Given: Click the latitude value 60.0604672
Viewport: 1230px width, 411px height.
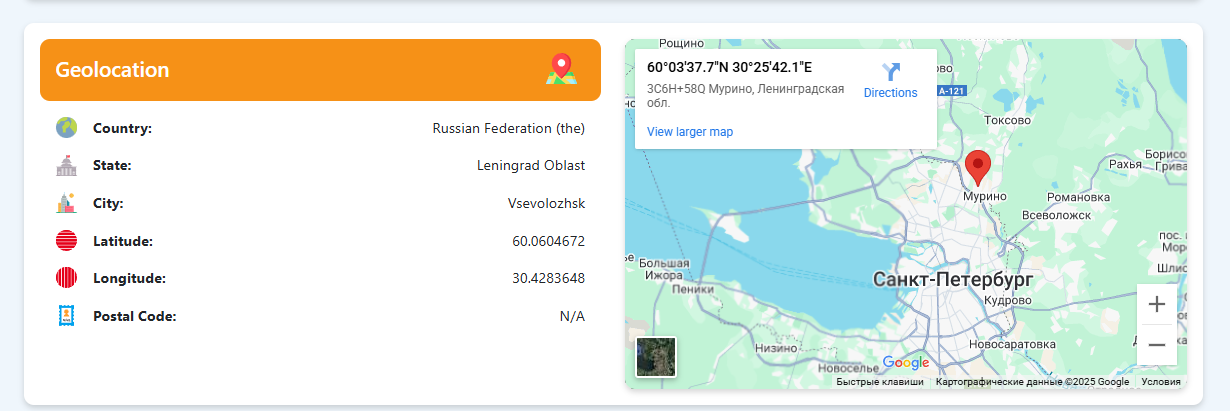Looking at the screenshot, I should point(549,241).
